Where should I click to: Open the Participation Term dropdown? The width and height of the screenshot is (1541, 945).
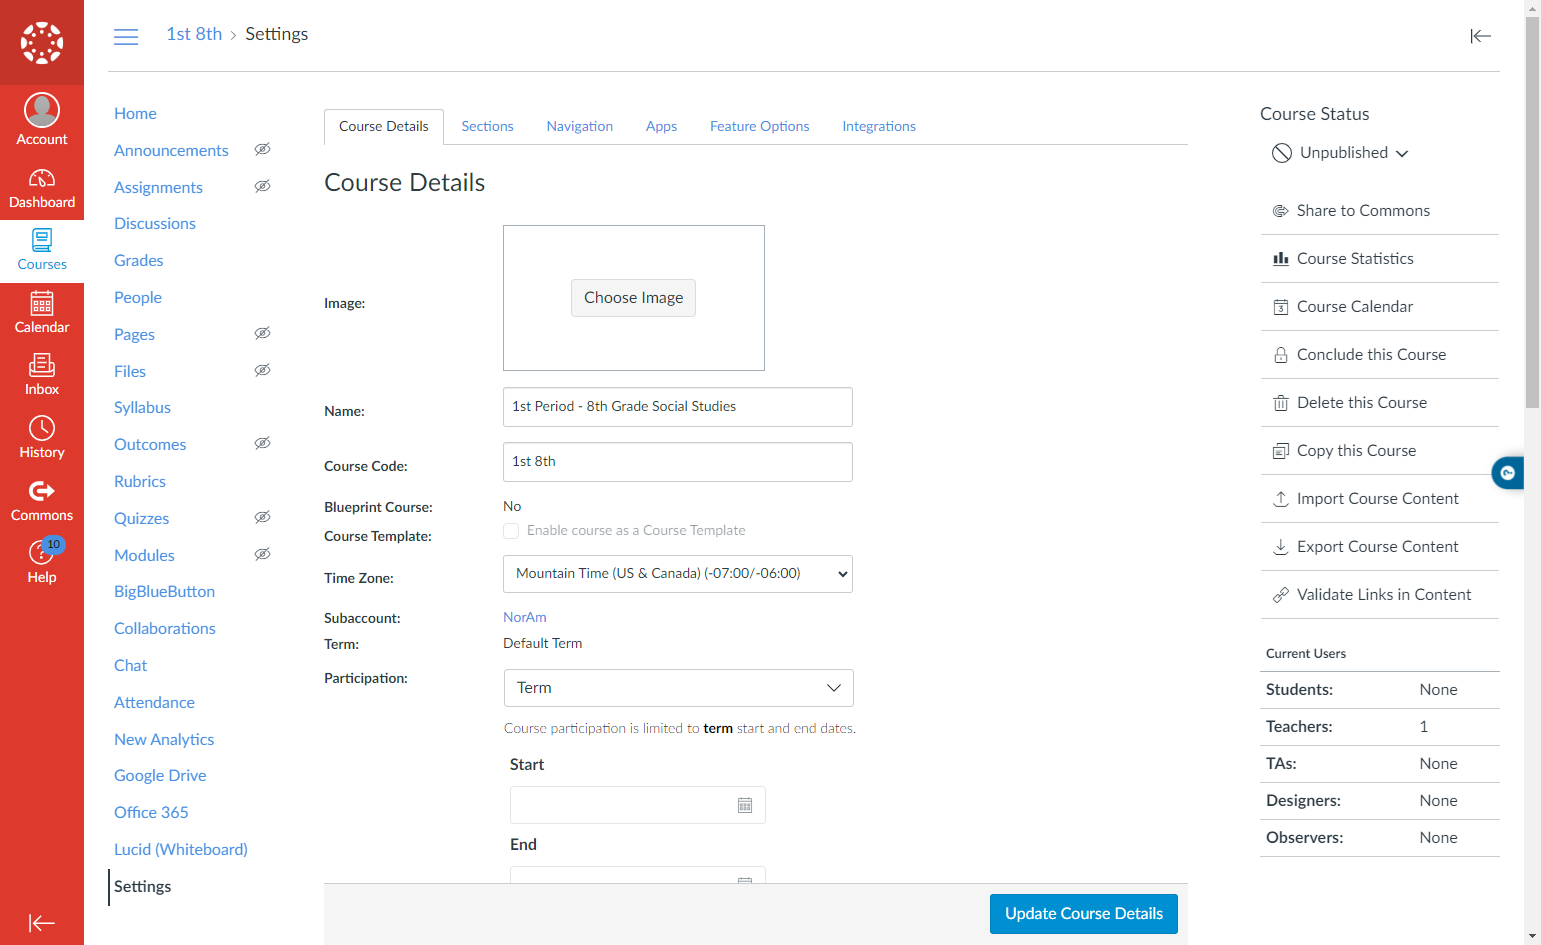[x=679, y=688]
